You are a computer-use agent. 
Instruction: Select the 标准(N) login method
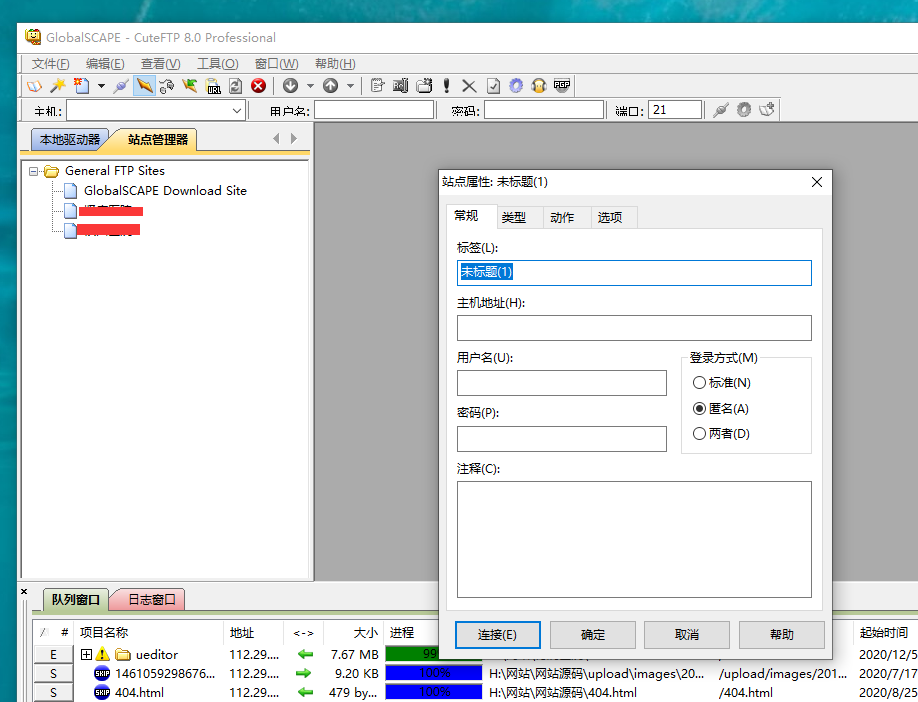click(699, 383)
